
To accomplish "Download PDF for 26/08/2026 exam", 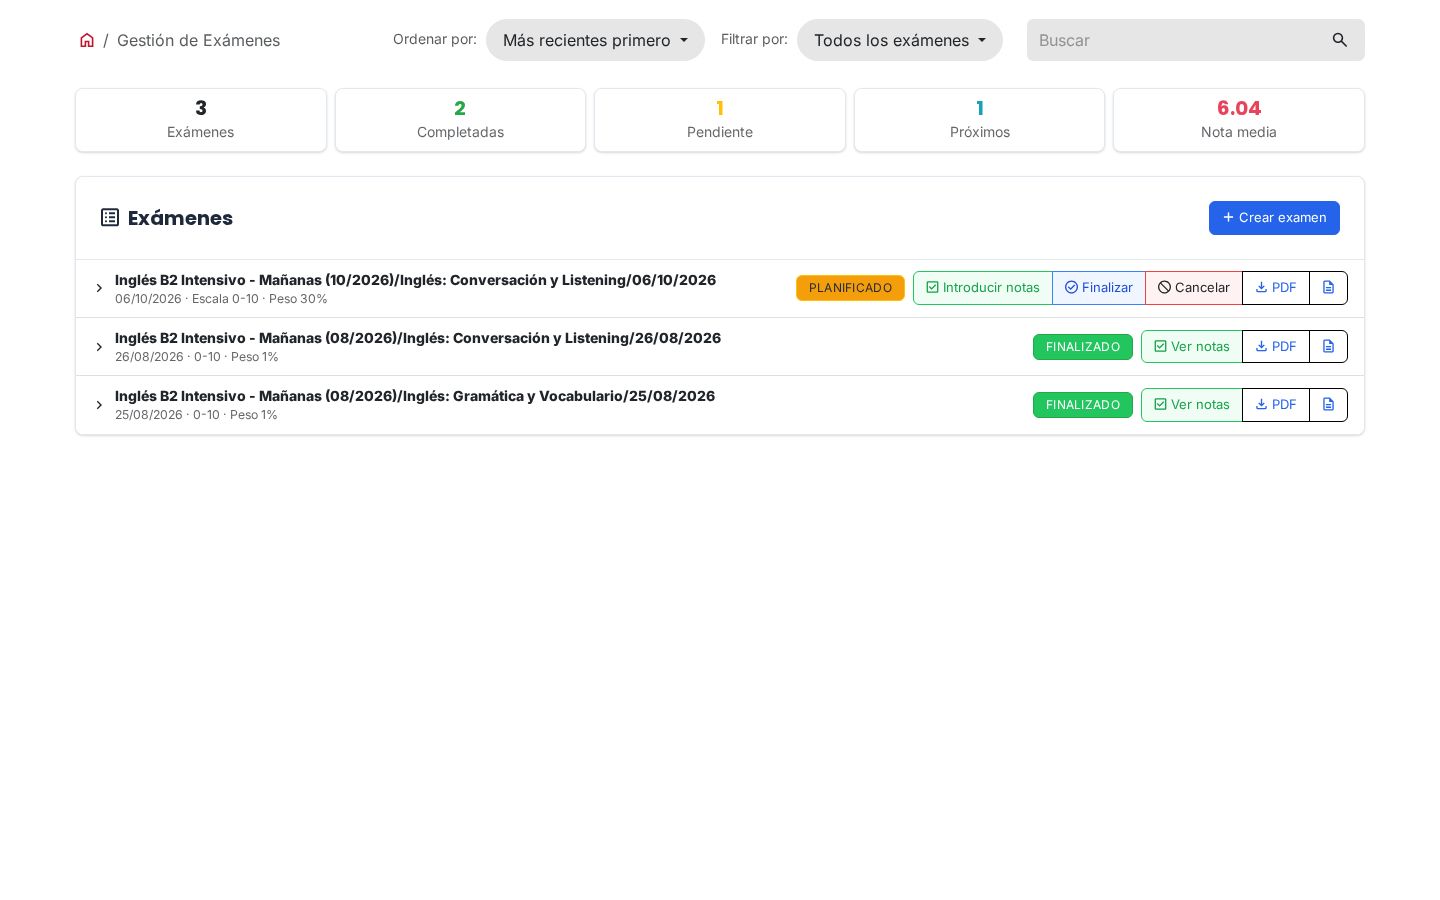I will pos(1276,346).
